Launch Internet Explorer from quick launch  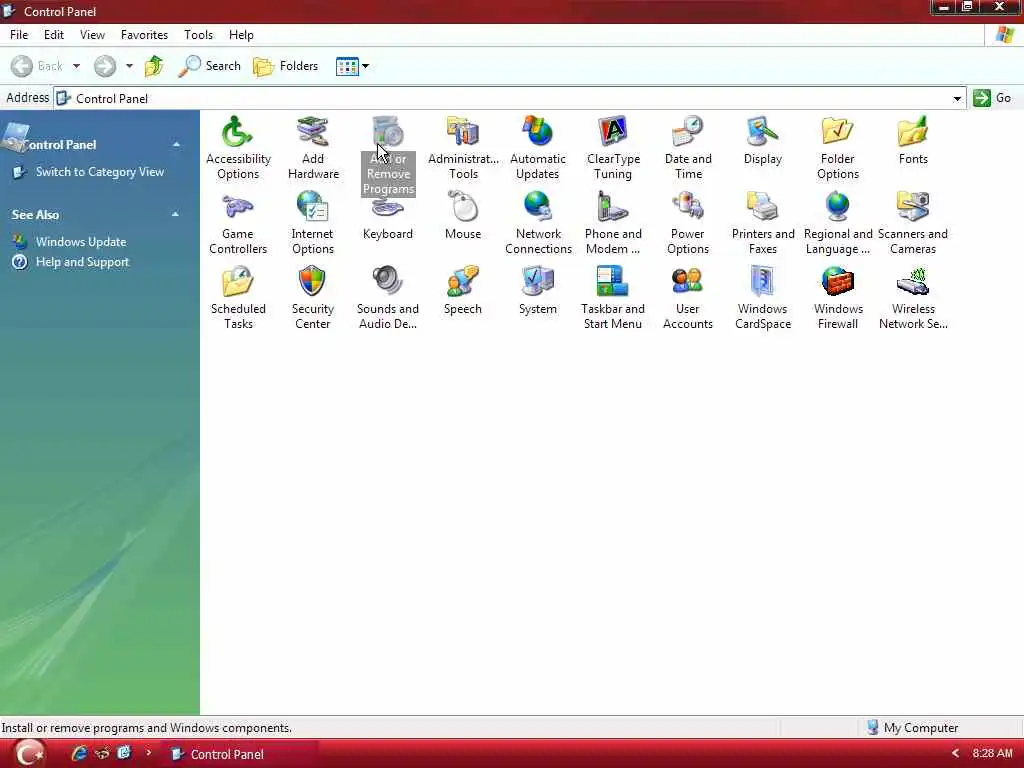pos(79,753)
